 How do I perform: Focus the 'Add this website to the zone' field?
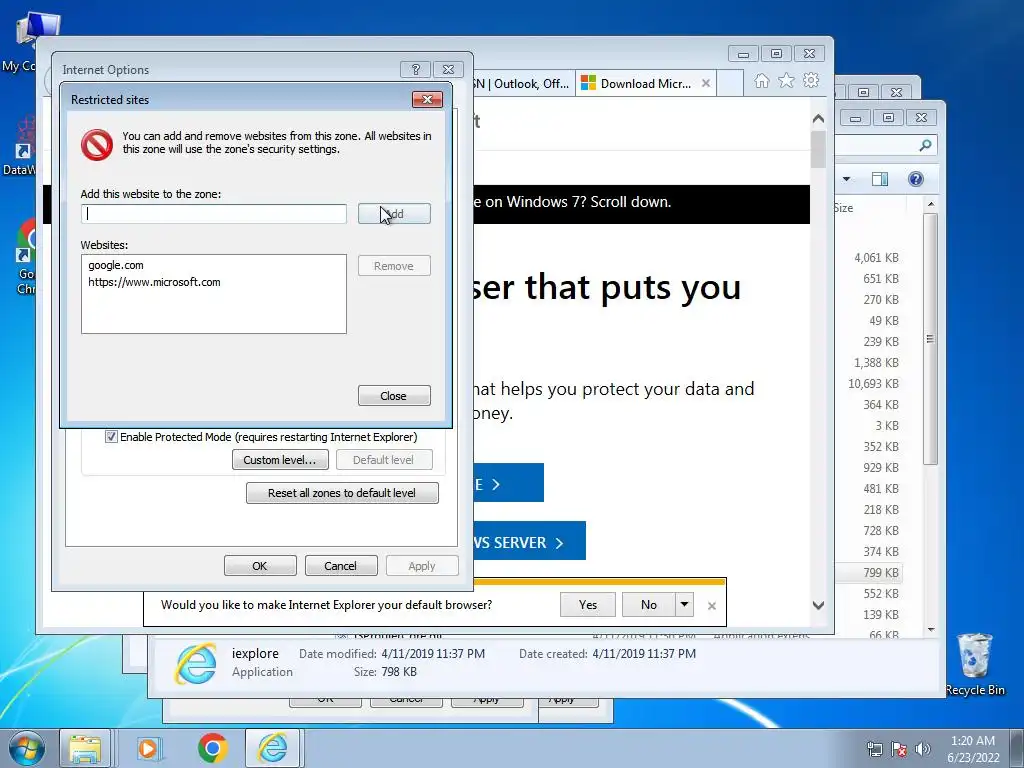coord(214,214)
